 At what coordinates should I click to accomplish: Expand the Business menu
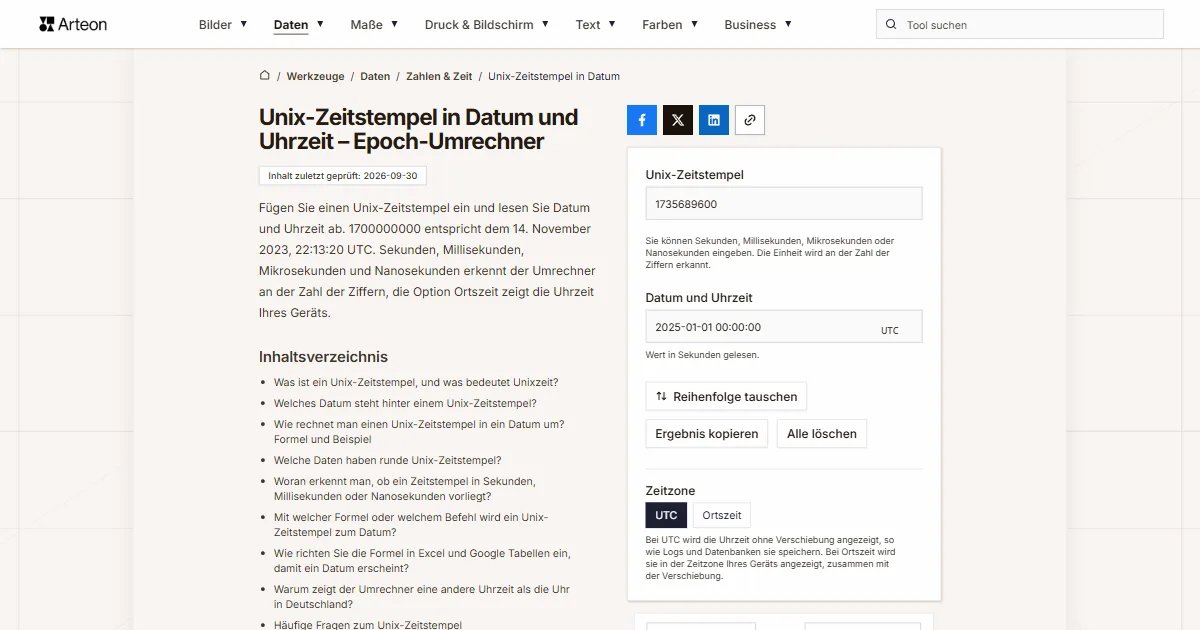coord(758,24)
